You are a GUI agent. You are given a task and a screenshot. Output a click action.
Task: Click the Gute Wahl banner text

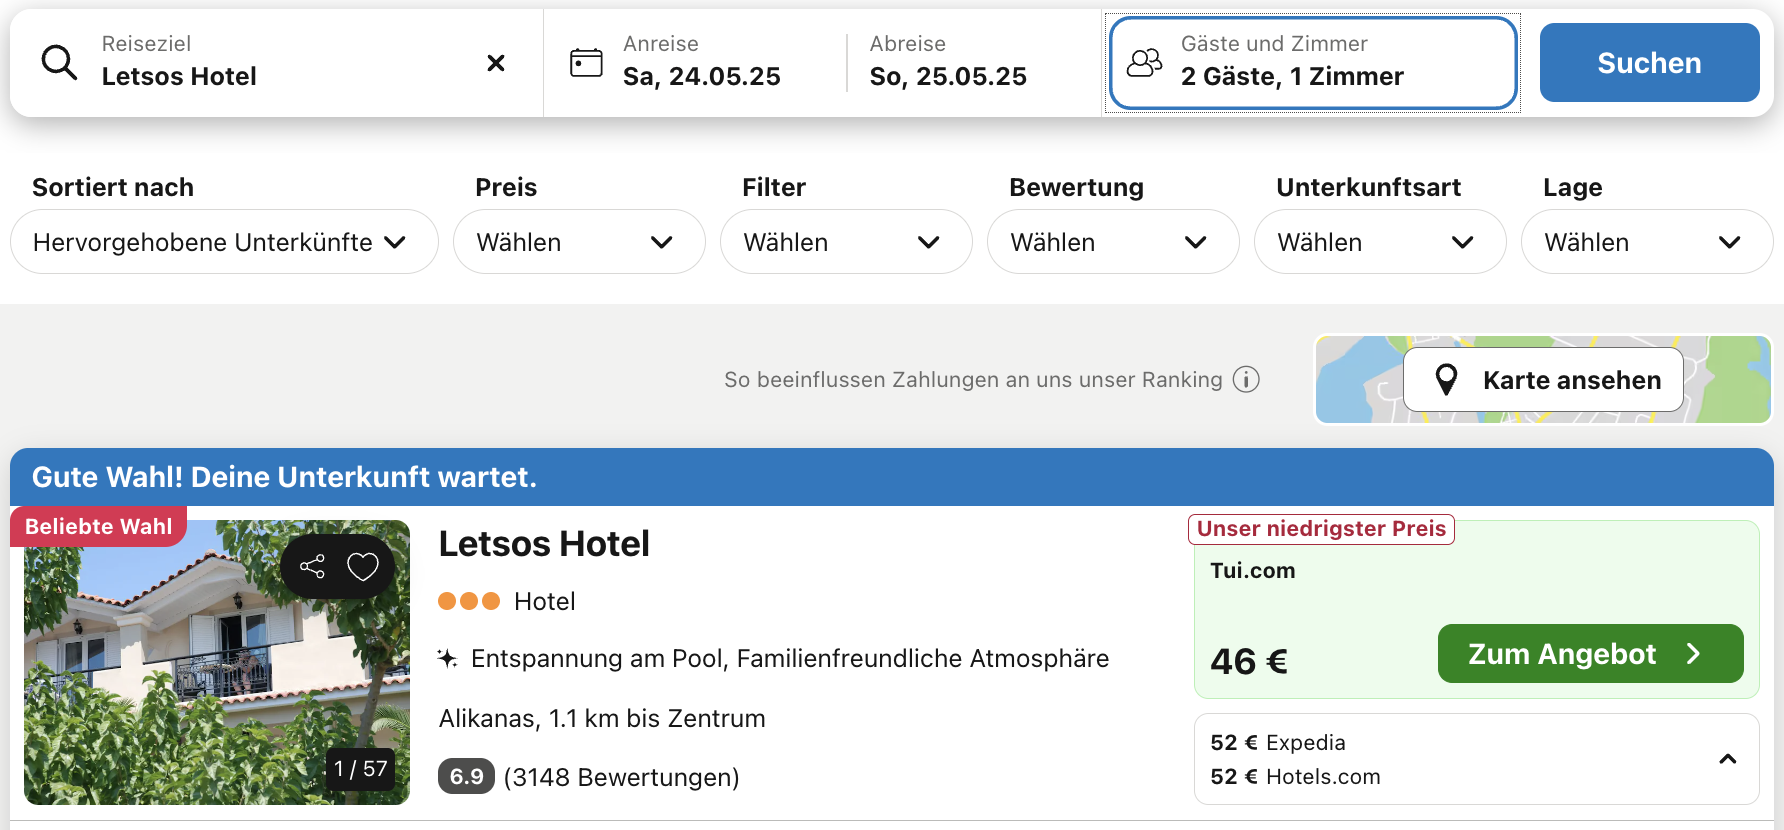click(284, 477)
